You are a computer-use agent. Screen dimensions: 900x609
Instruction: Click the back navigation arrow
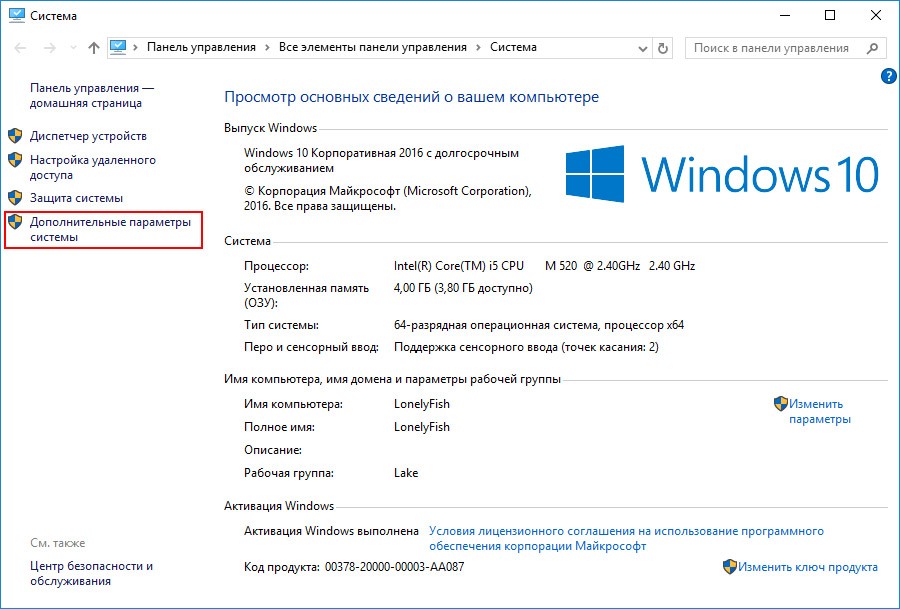21,48
